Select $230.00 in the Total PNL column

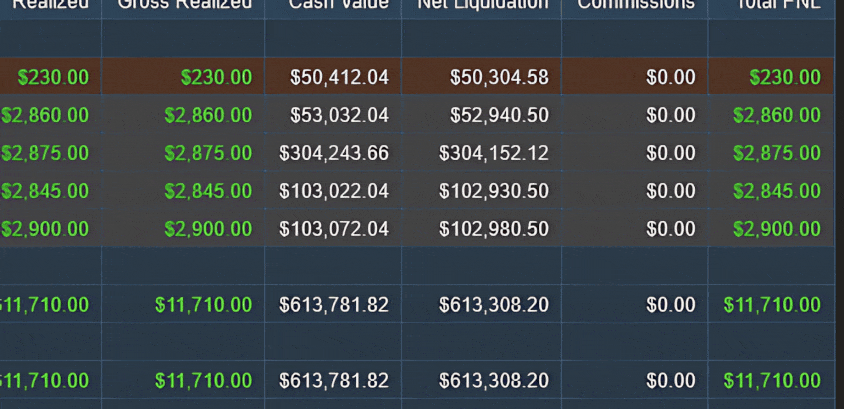(784, 77)
